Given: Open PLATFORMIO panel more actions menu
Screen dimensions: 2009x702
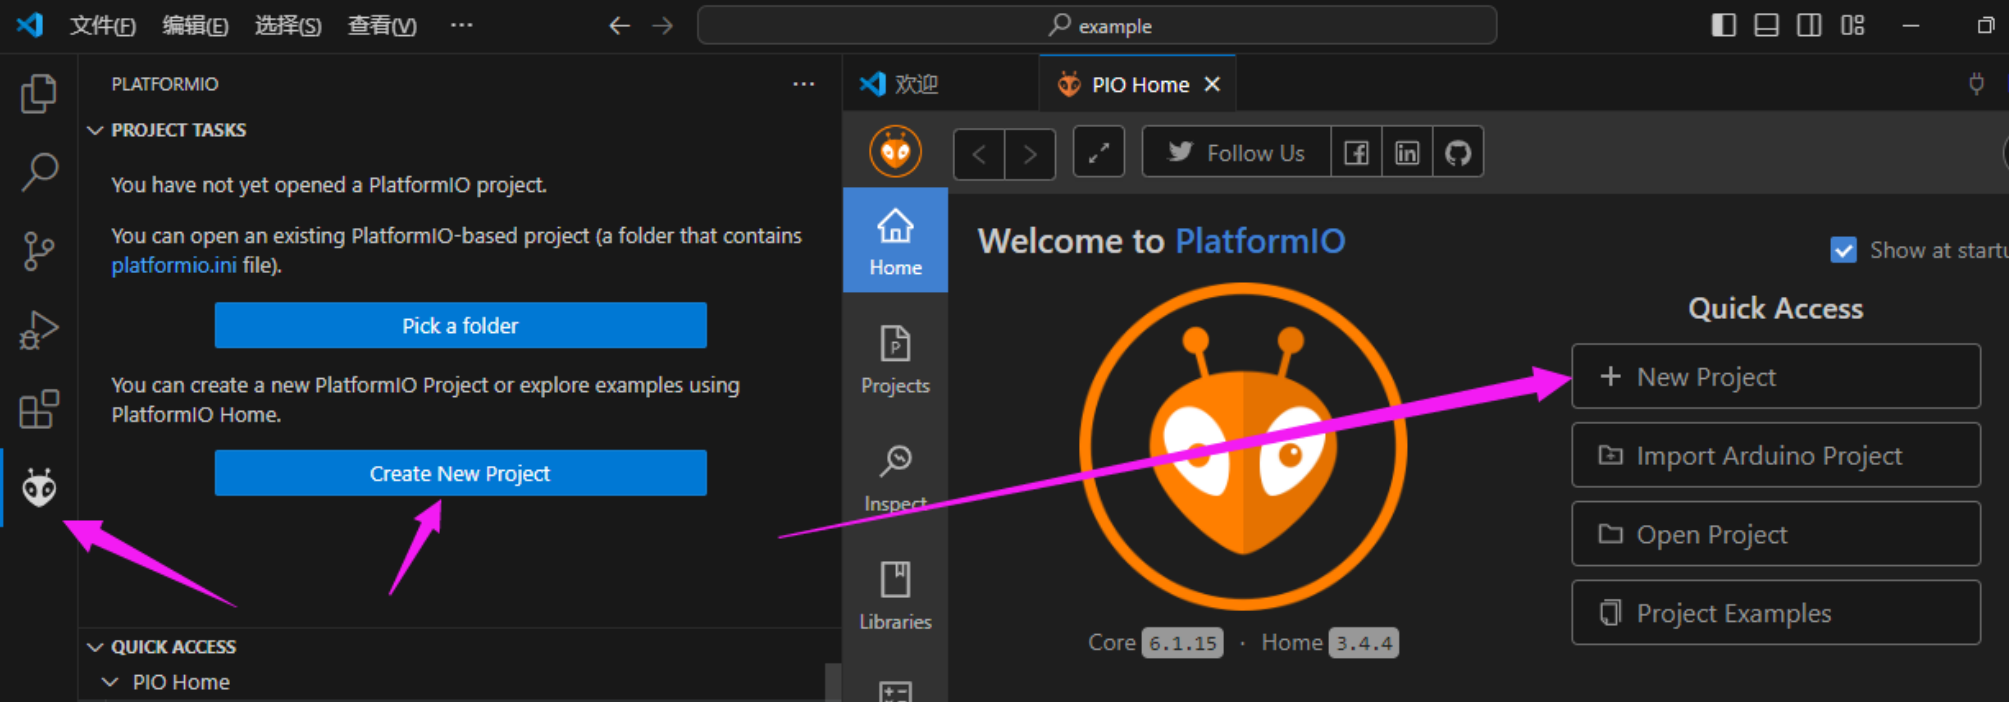Looking at the screenshot, I should [803, 84].
